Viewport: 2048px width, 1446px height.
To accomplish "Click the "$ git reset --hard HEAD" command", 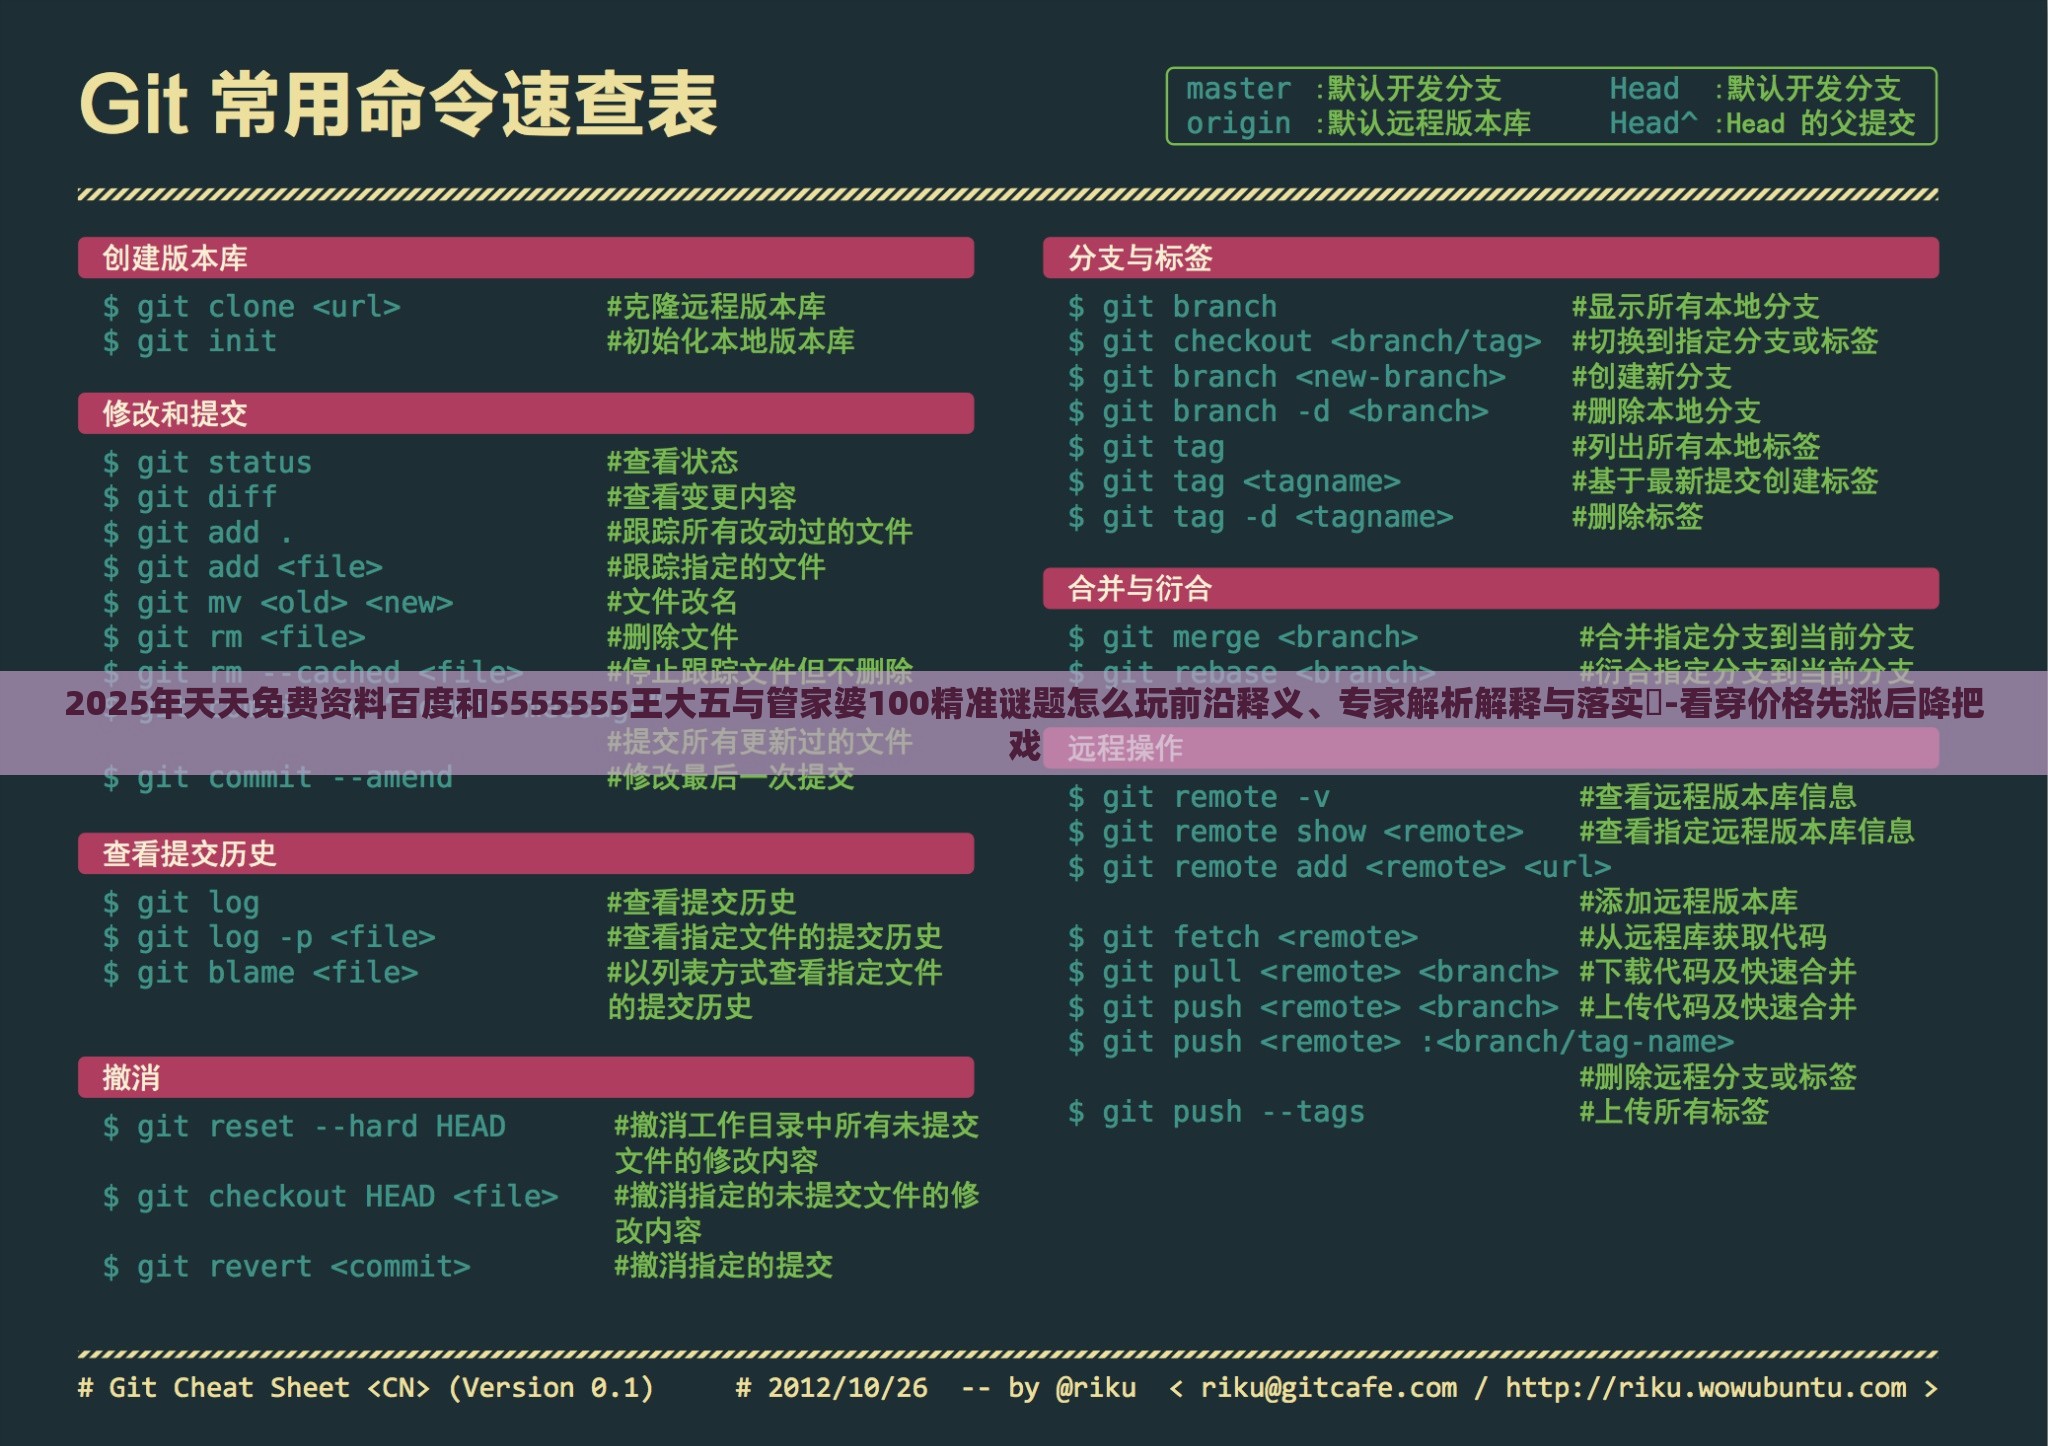I will [304, 1127].
